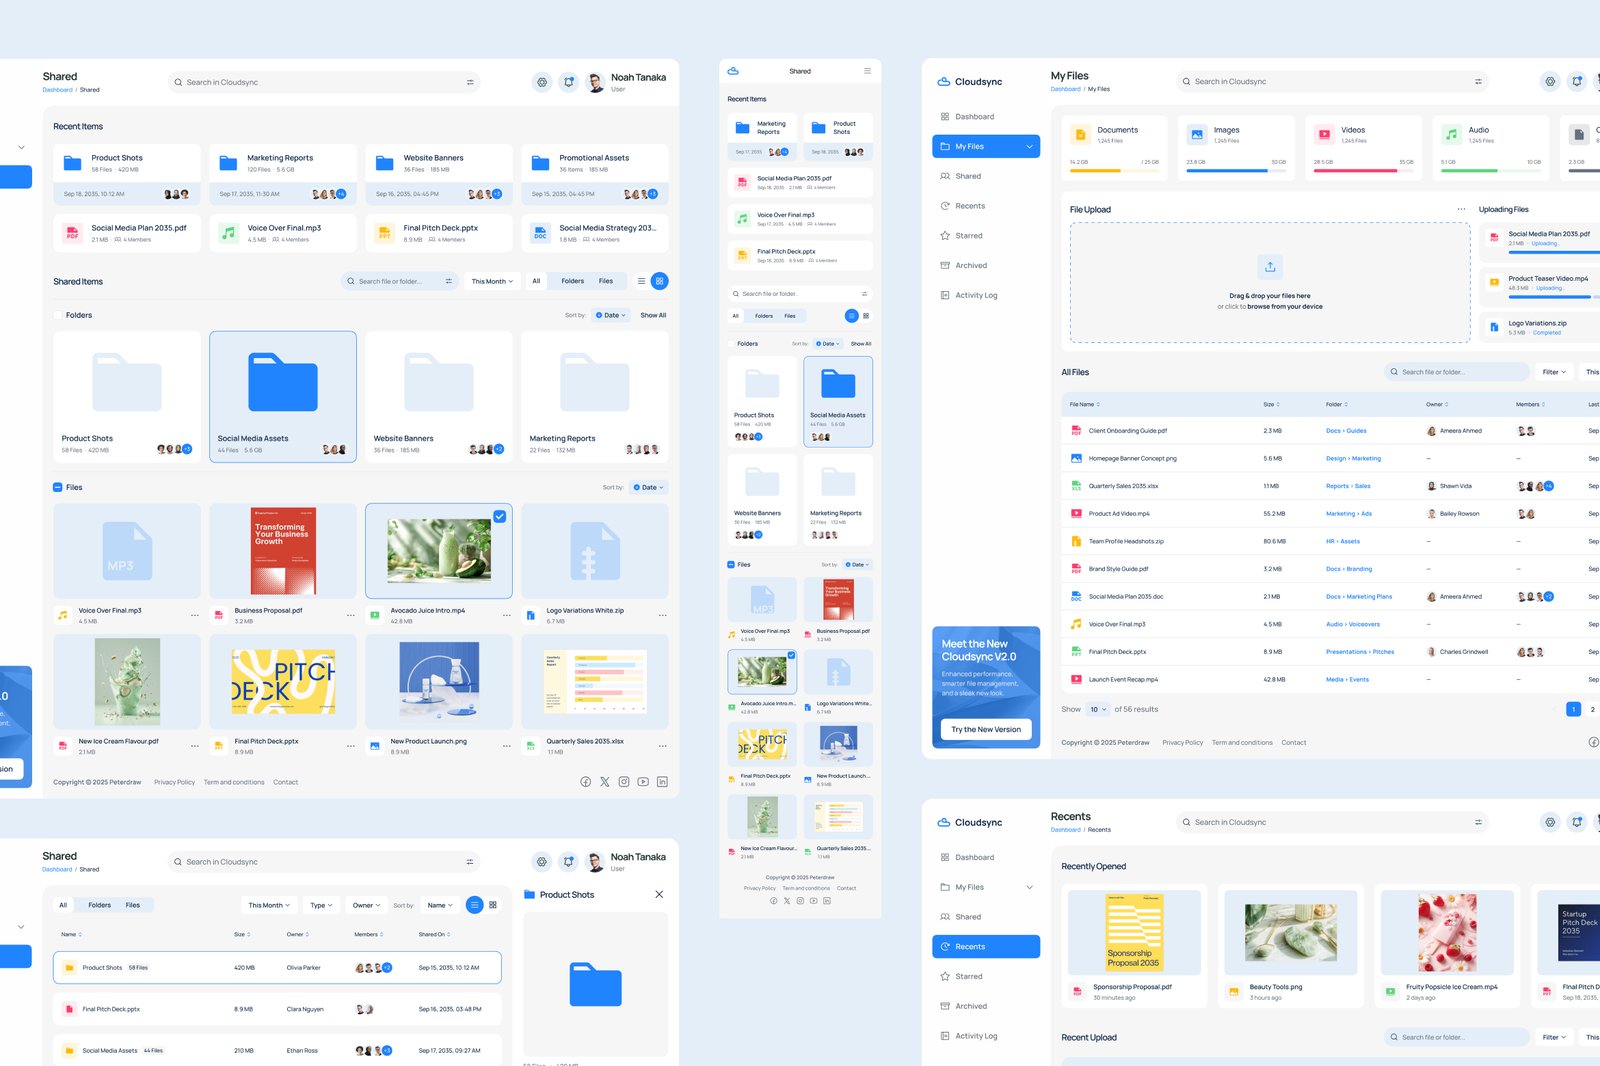The width and height of the screenshot is (1600, 1066).
Task: Click the Videos storage usage bar
Action: [x=1363, y=171]
